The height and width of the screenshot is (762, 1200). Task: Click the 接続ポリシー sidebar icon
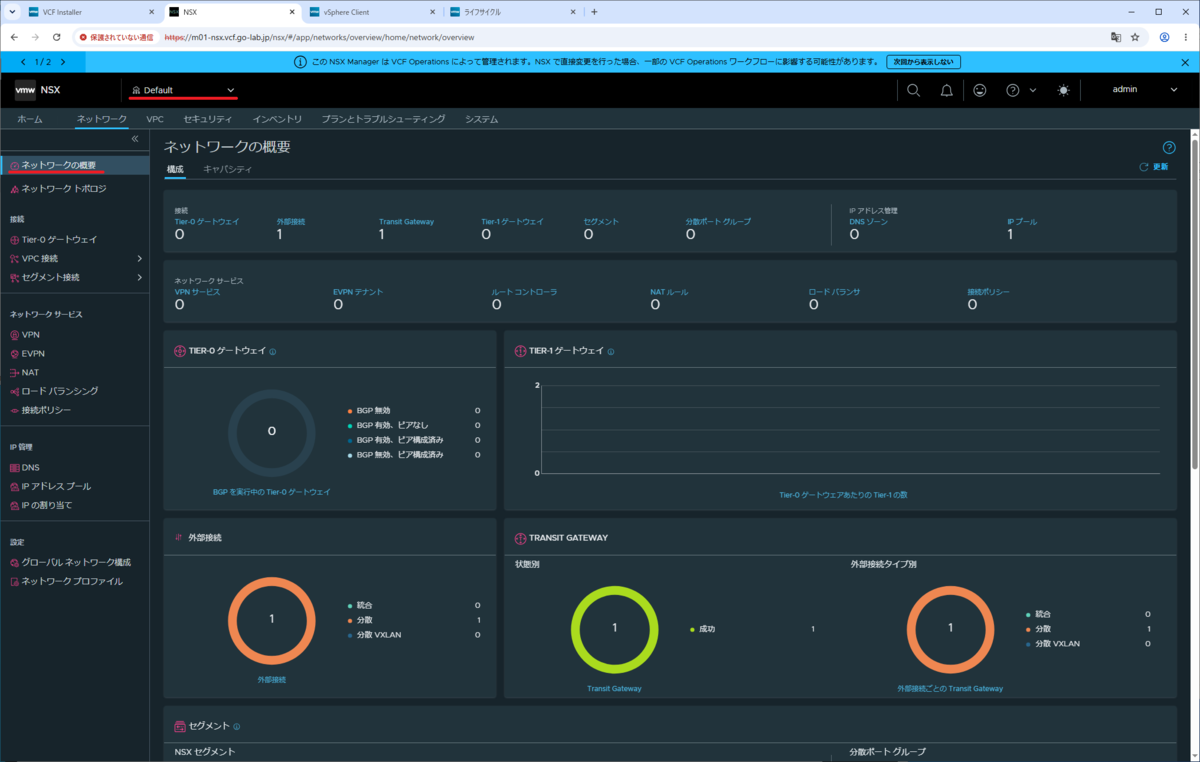pos(14,410)
